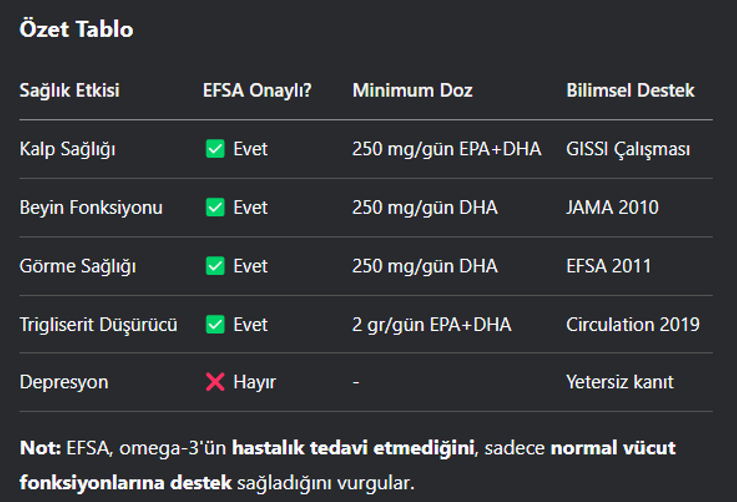Click the Bilimsel Destek column header

(x=630, y=90)
